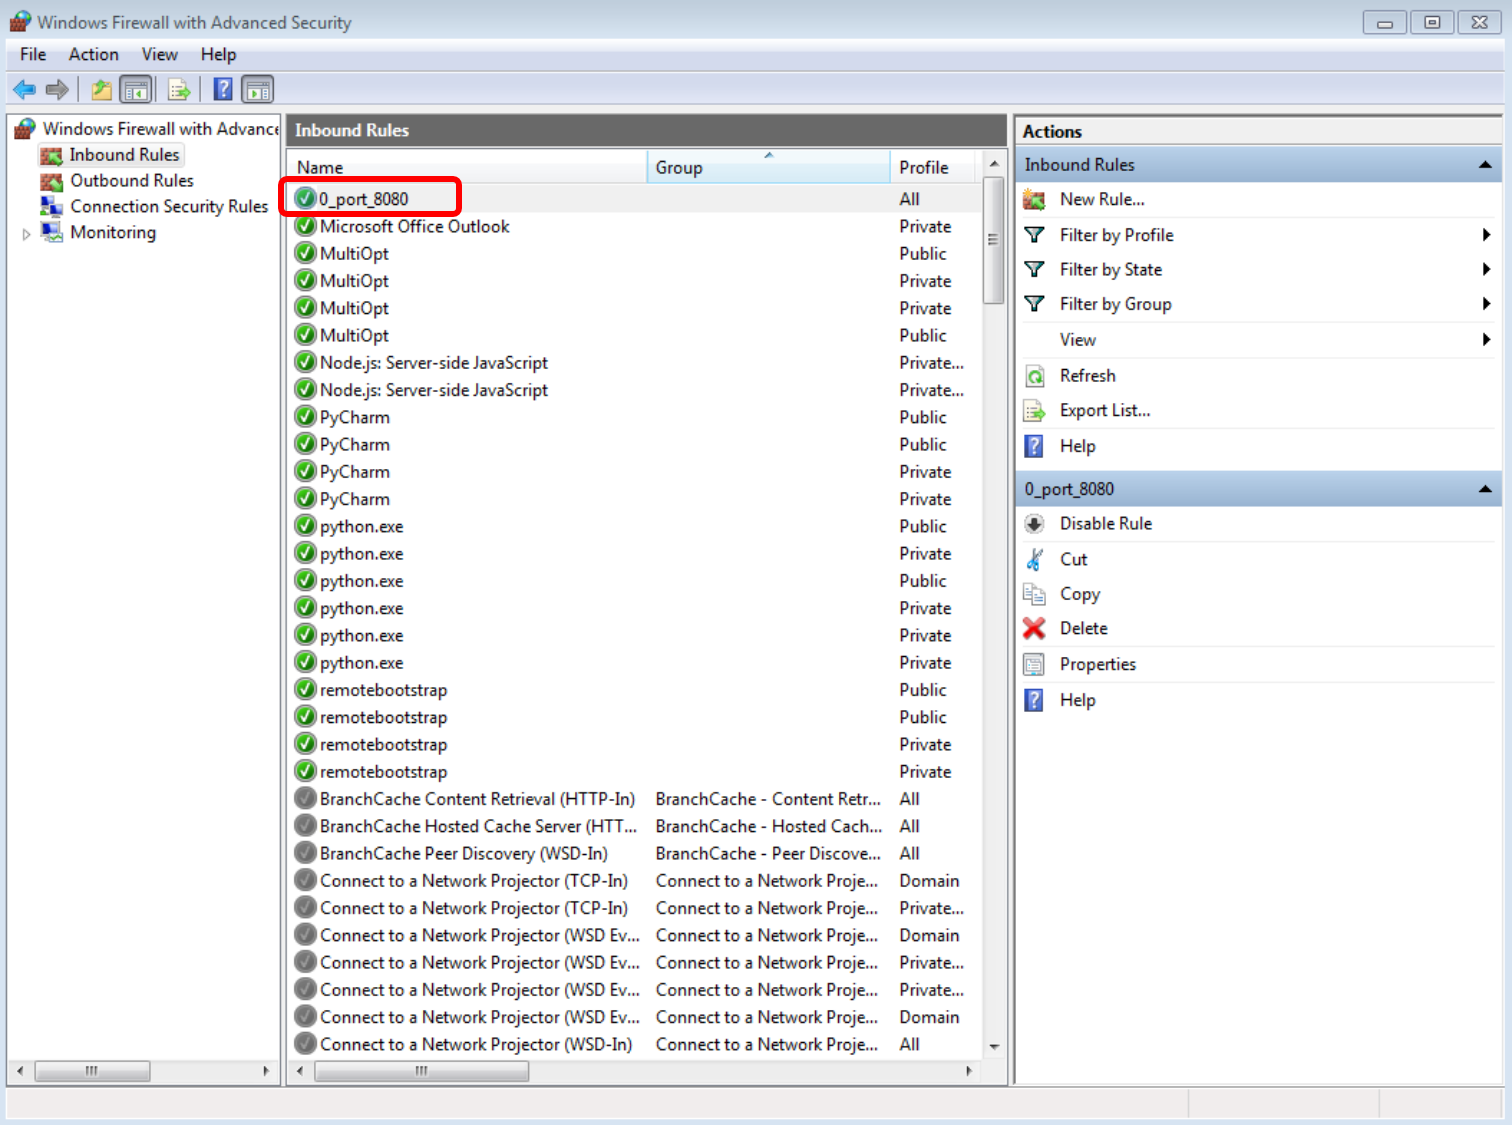This screenshot has height=1125, width=1512.
Task: Click the rules list scroll right arrow
Action: coord(968,1071)
